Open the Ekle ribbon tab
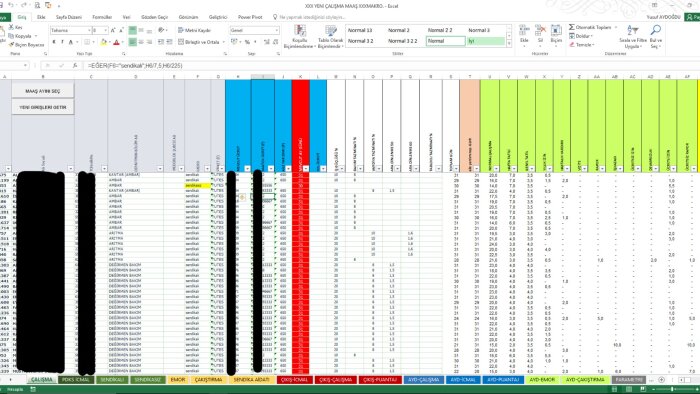The width and height of the screenshot is (700, 394). click(41, 17)
